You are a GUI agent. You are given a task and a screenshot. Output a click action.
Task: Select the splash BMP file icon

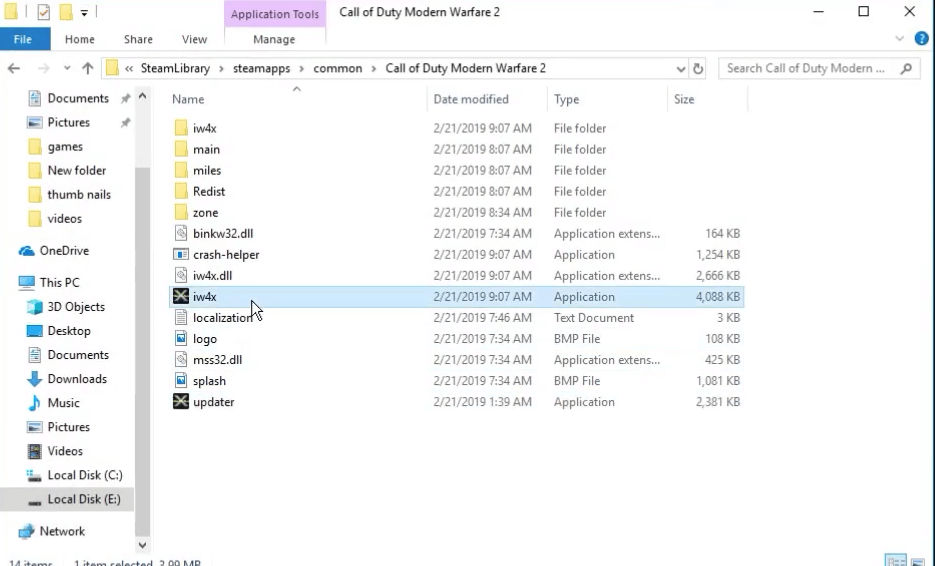pyautogui.click(x=181, y=381)
